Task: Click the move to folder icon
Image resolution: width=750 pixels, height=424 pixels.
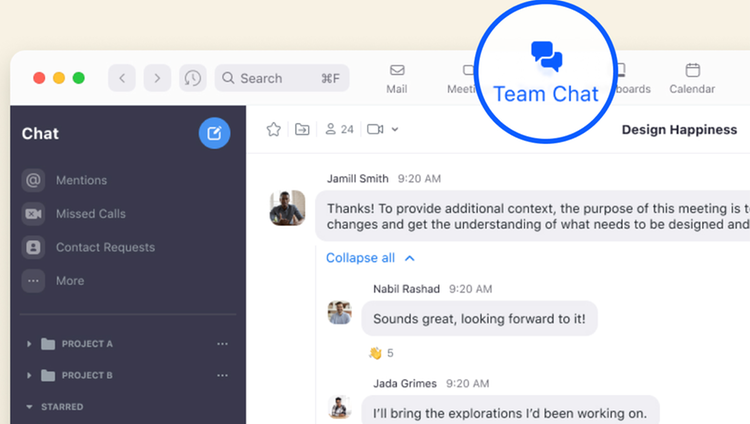Action: pyautogui.click(x=302, y=129)
